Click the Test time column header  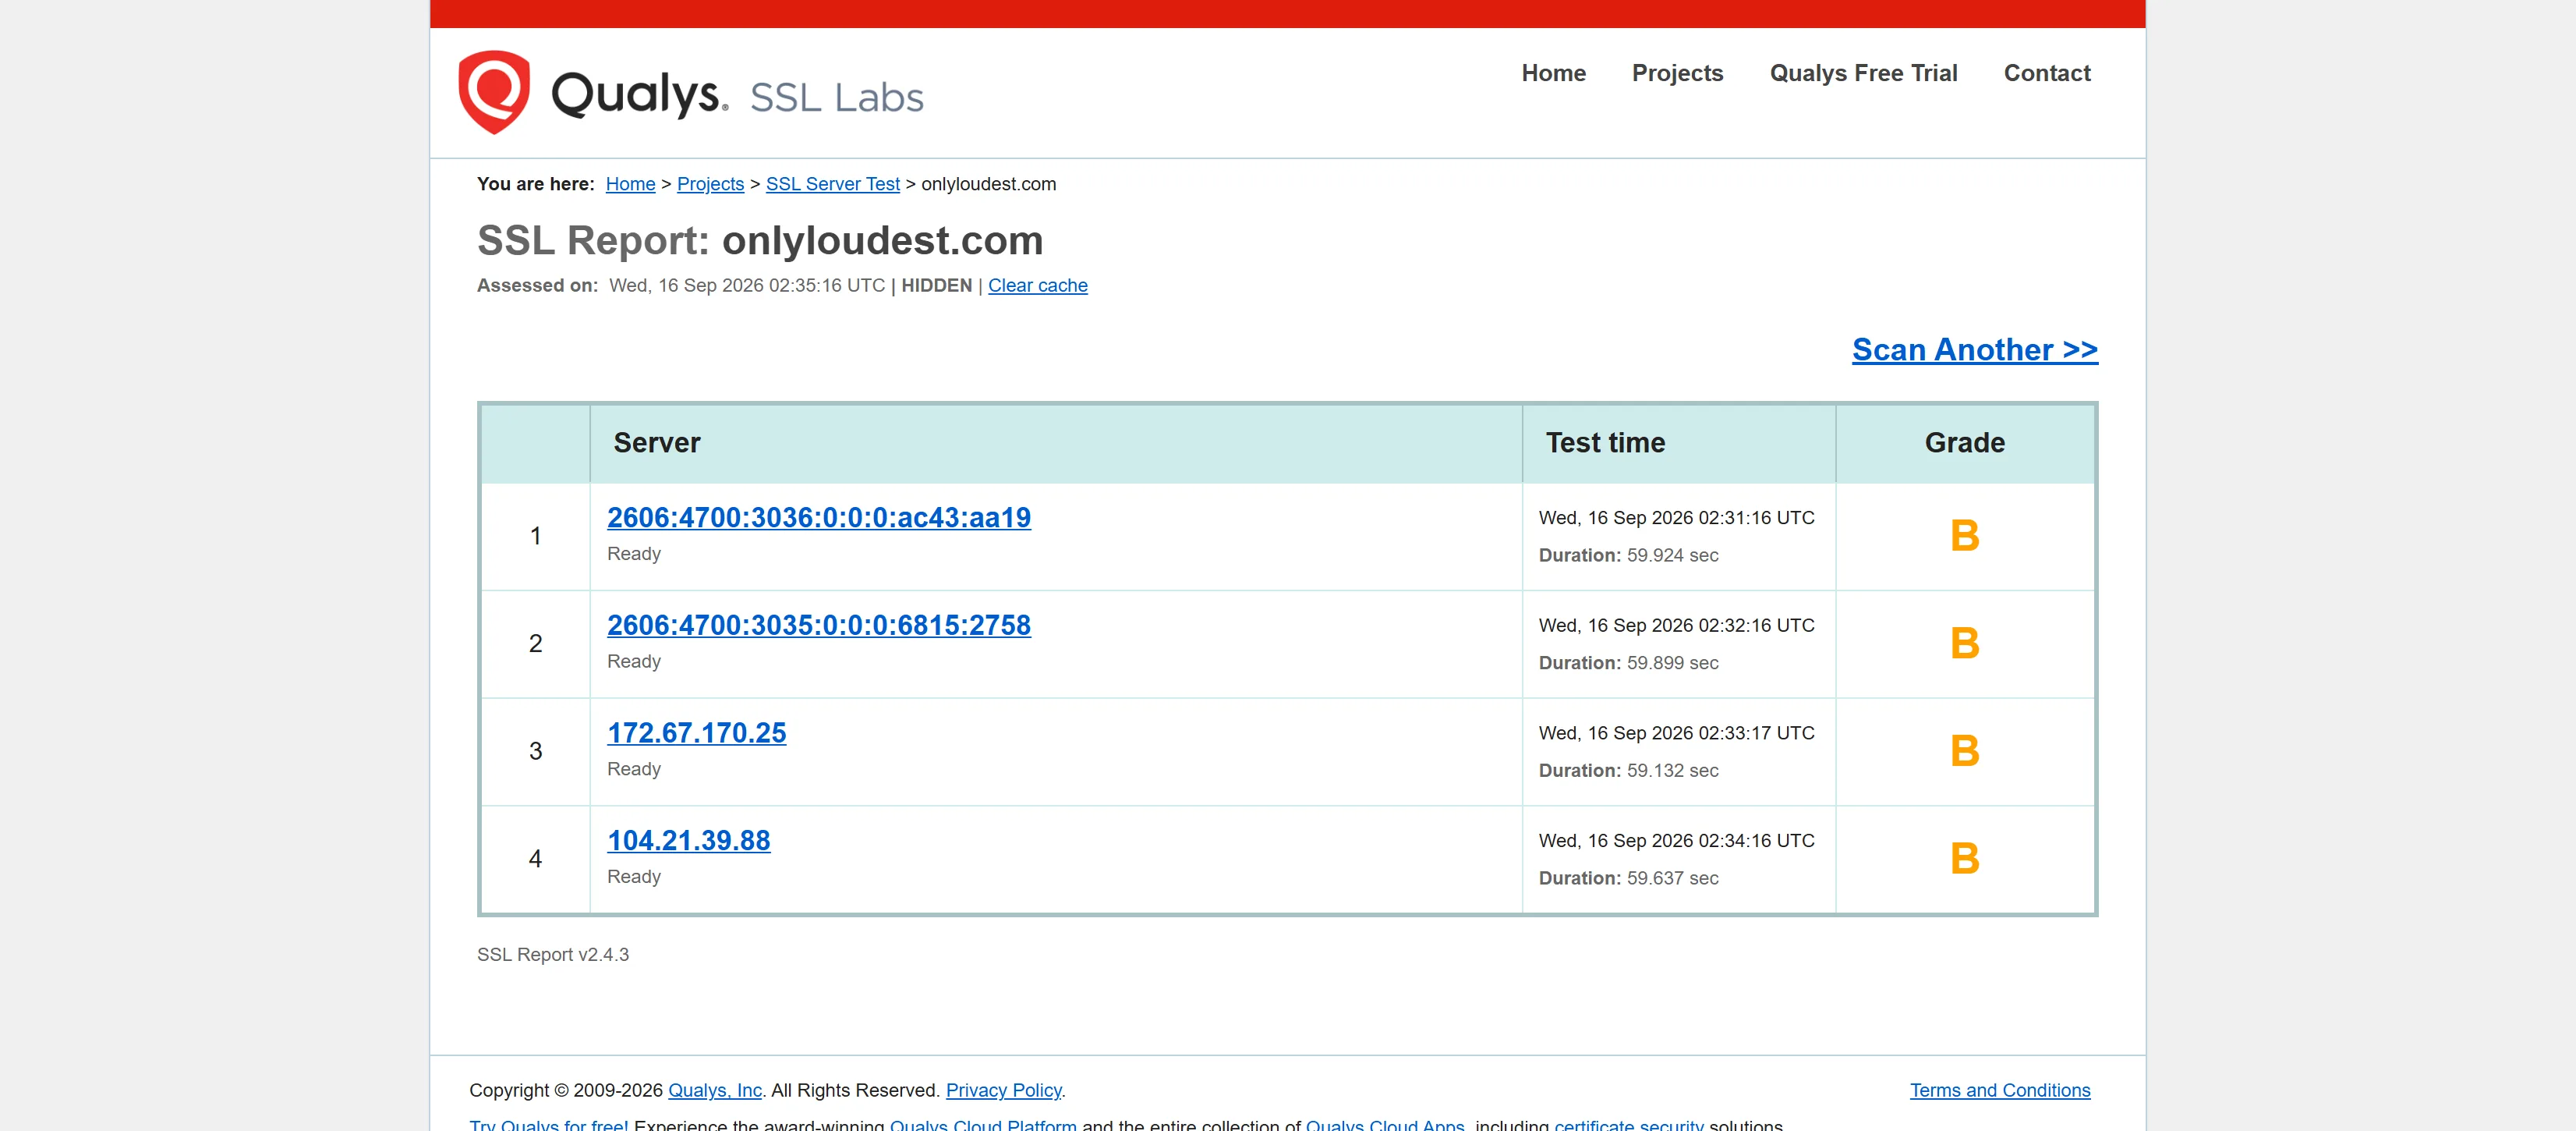tap(1678, 443)
